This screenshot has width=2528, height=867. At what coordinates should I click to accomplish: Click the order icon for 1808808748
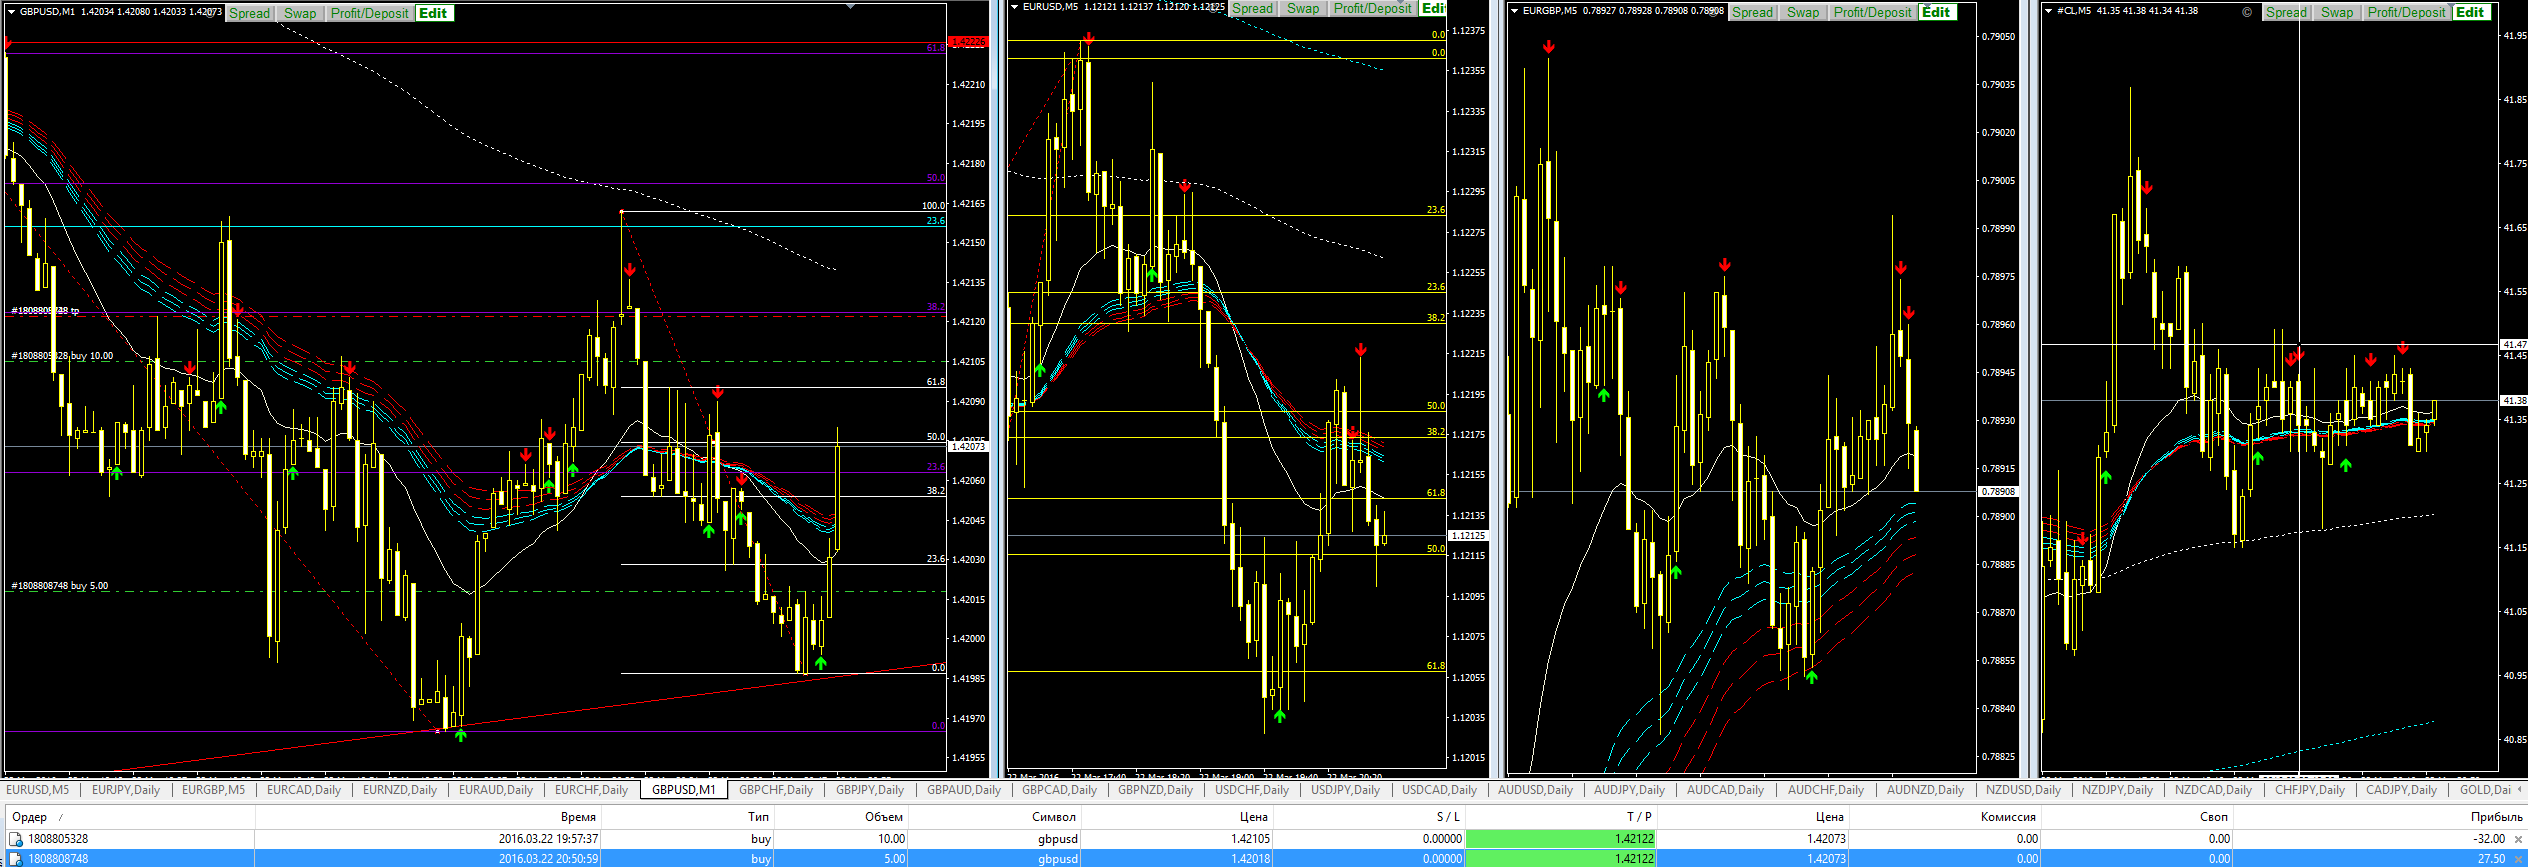tap(16, 858)
